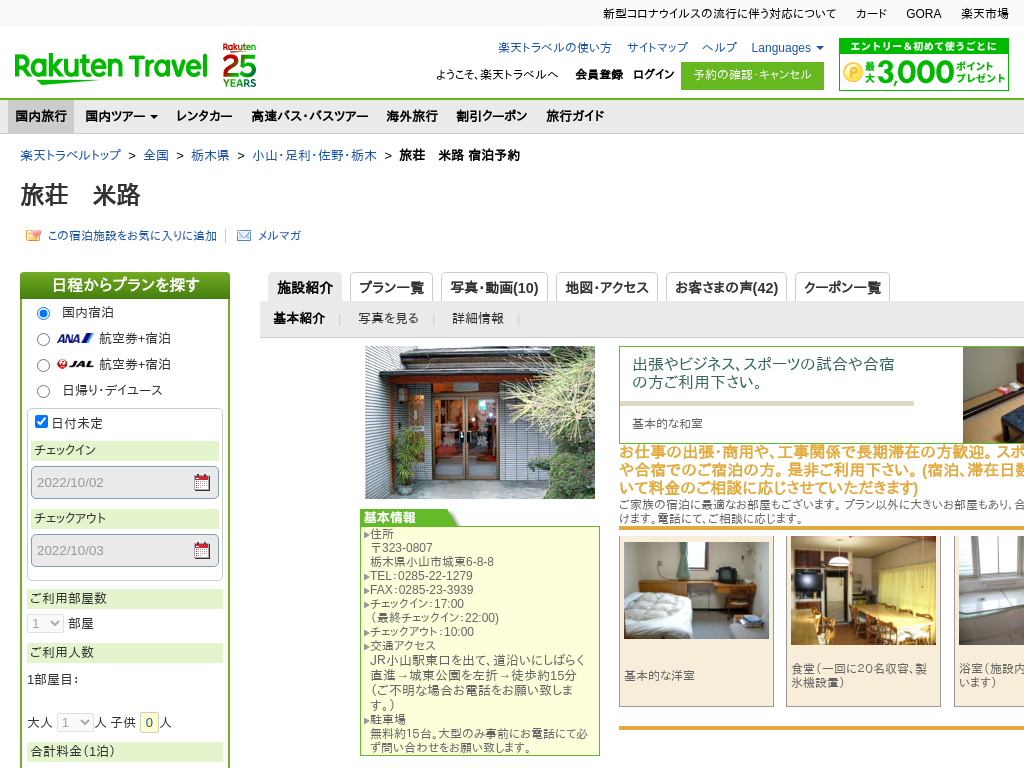Select ANA 航空券+宿泊 radio option
Image resolution: width=1024 pixels, height=768 pixels.
43,340
